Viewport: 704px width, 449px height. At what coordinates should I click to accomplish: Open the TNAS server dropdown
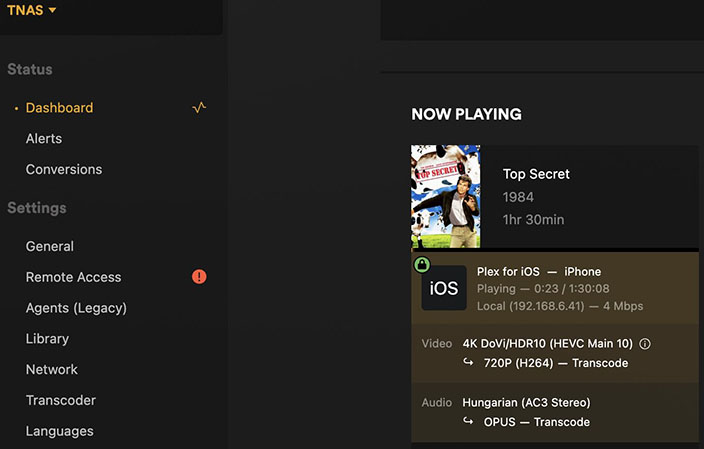tap(31, 10)
